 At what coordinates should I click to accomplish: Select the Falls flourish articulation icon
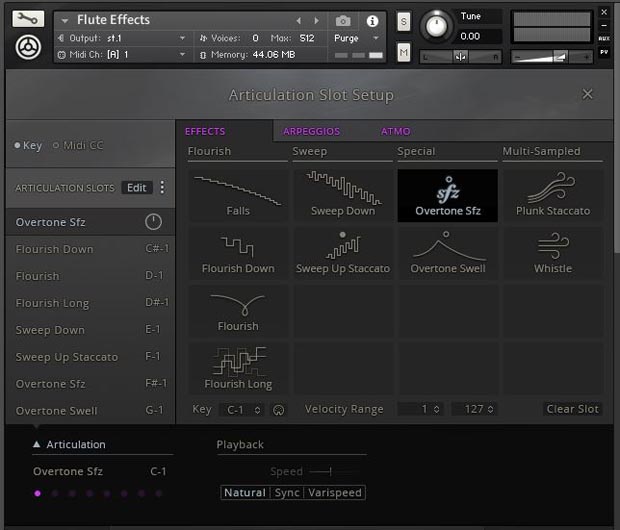(x=238, y=193)
